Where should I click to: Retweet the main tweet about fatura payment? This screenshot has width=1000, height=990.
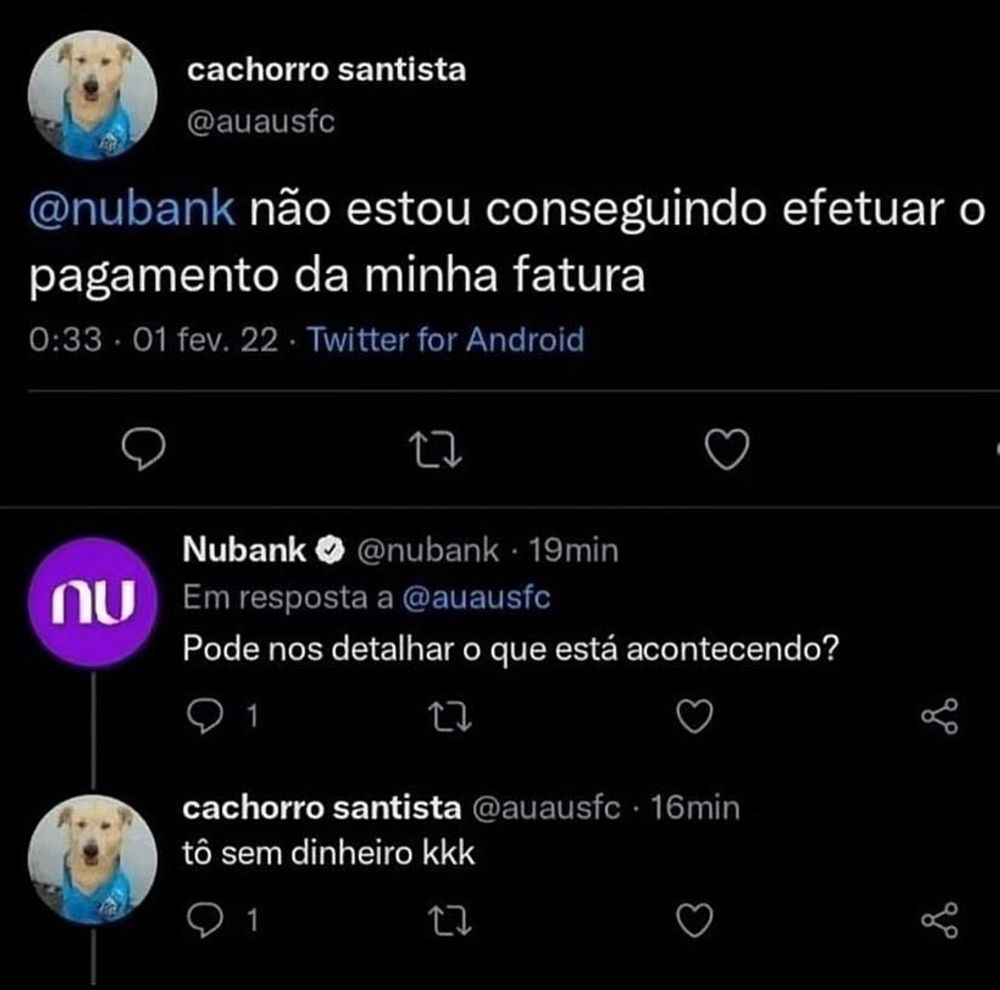435,450
